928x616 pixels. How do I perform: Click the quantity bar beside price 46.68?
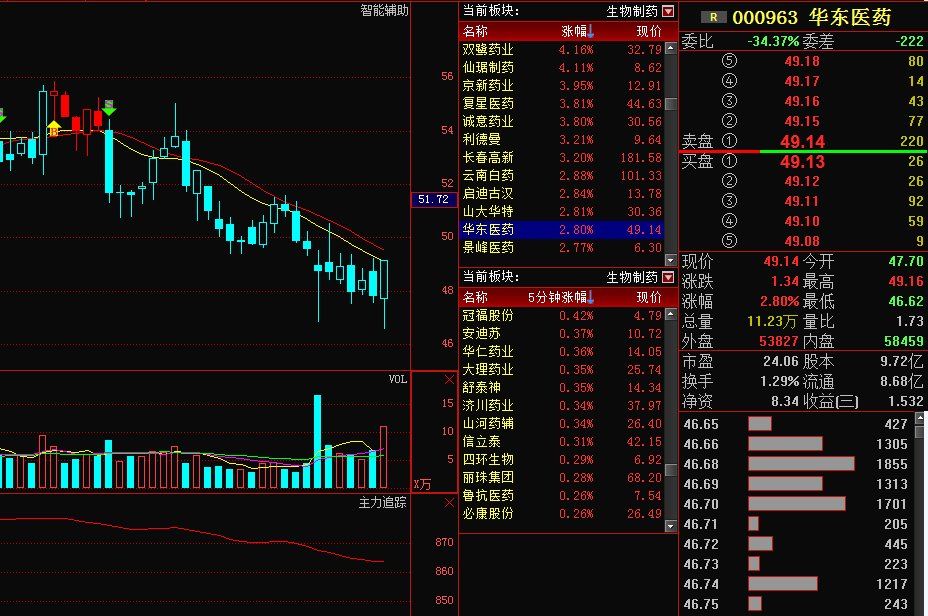point(800,466)
